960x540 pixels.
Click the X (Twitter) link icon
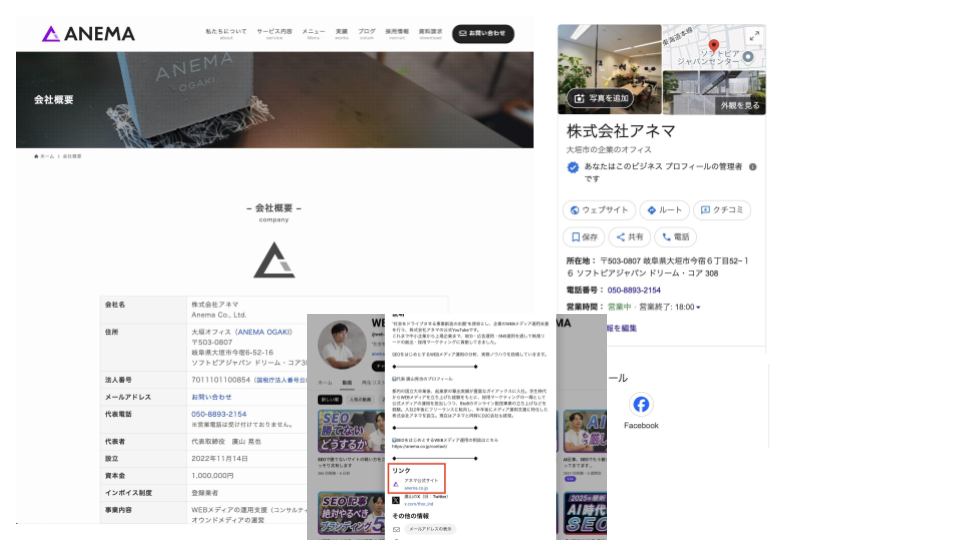pyautogui.click(x=396, y=498)
